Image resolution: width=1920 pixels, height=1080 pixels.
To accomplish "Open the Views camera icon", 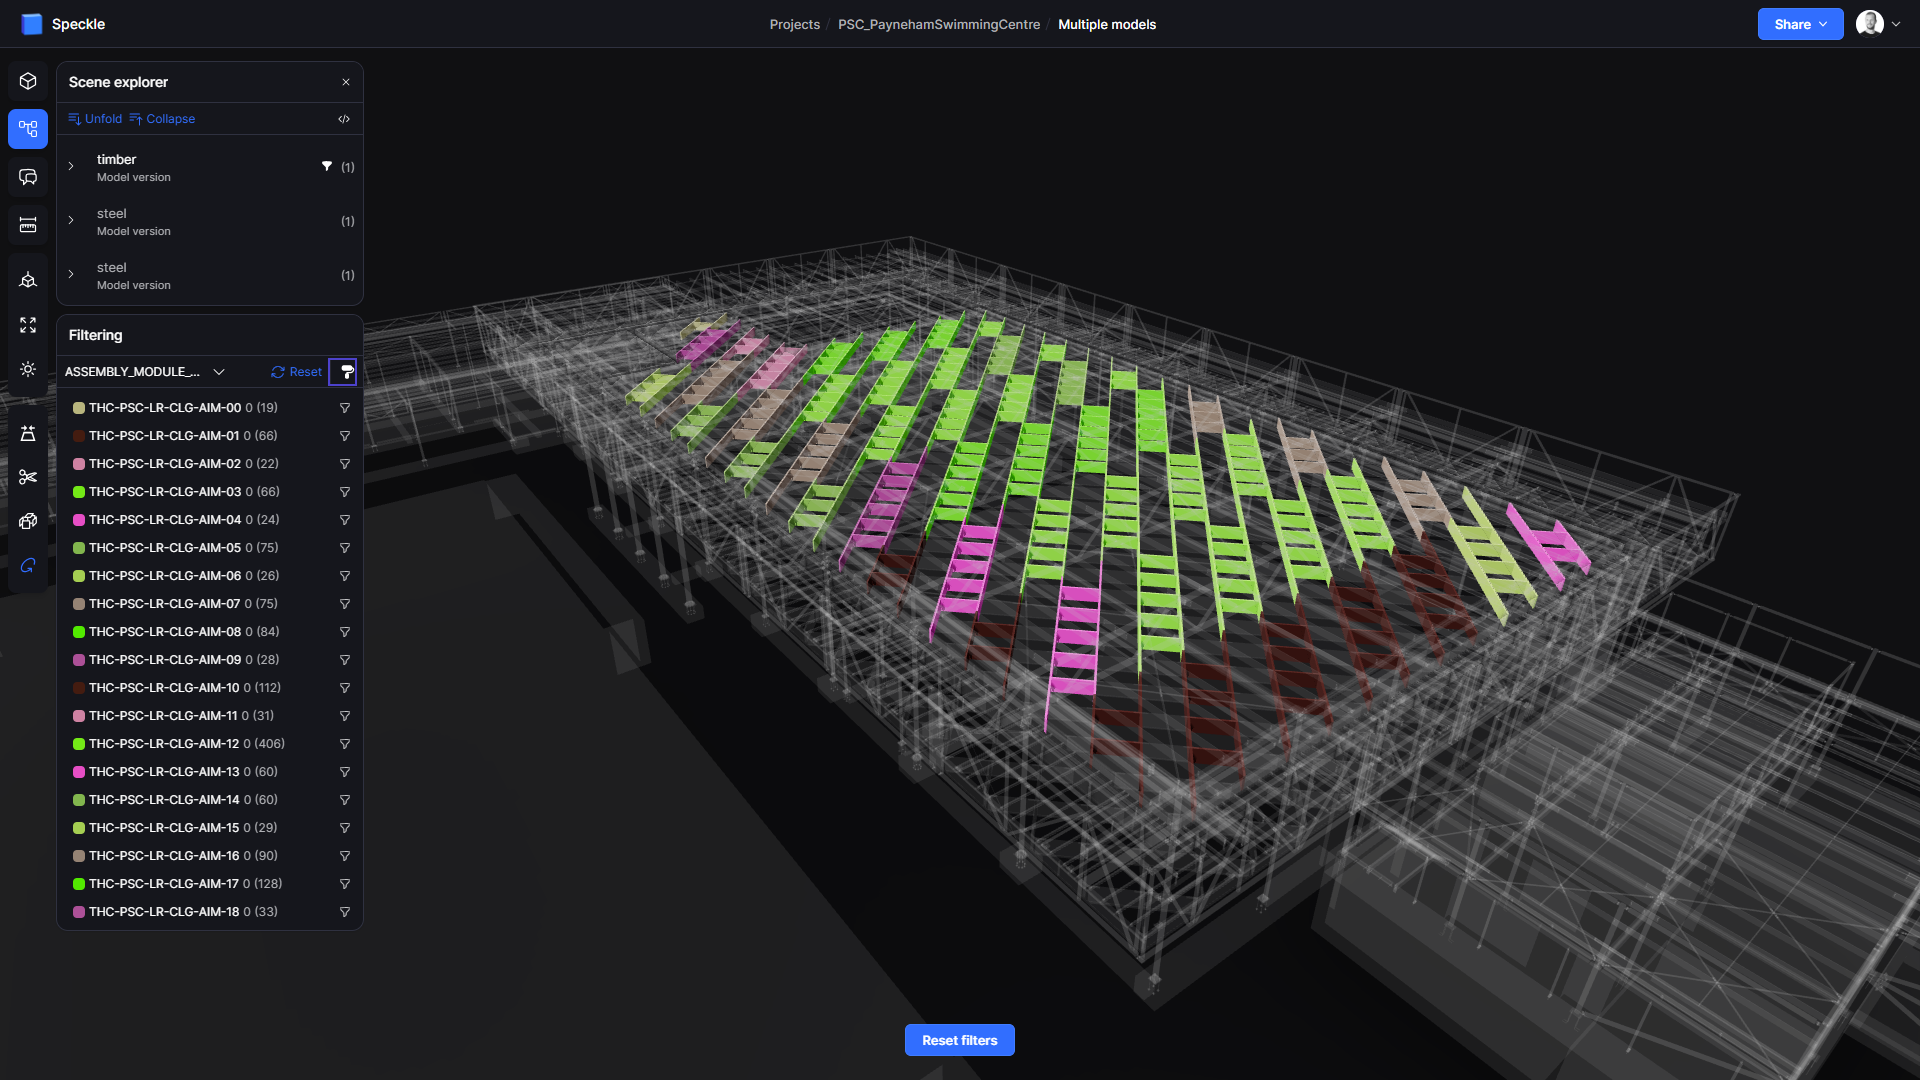I will coord(28,280).
